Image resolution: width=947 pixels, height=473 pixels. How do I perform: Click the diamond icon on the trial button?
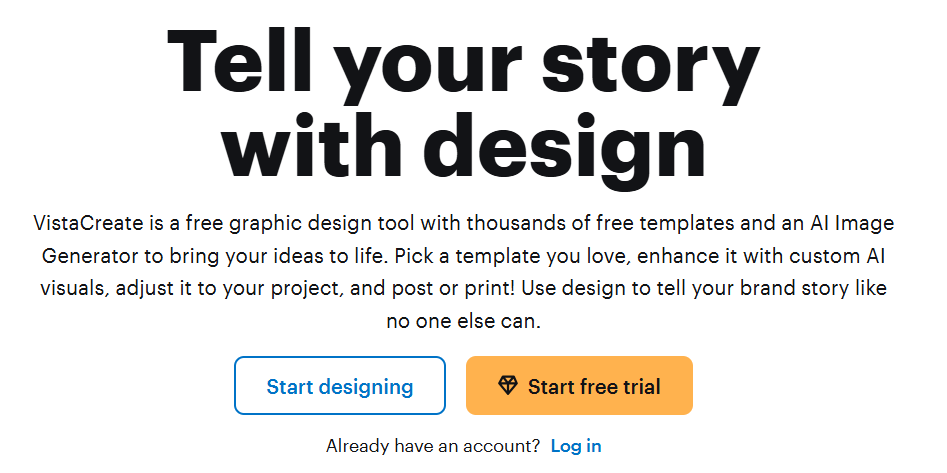click(508, 386)
